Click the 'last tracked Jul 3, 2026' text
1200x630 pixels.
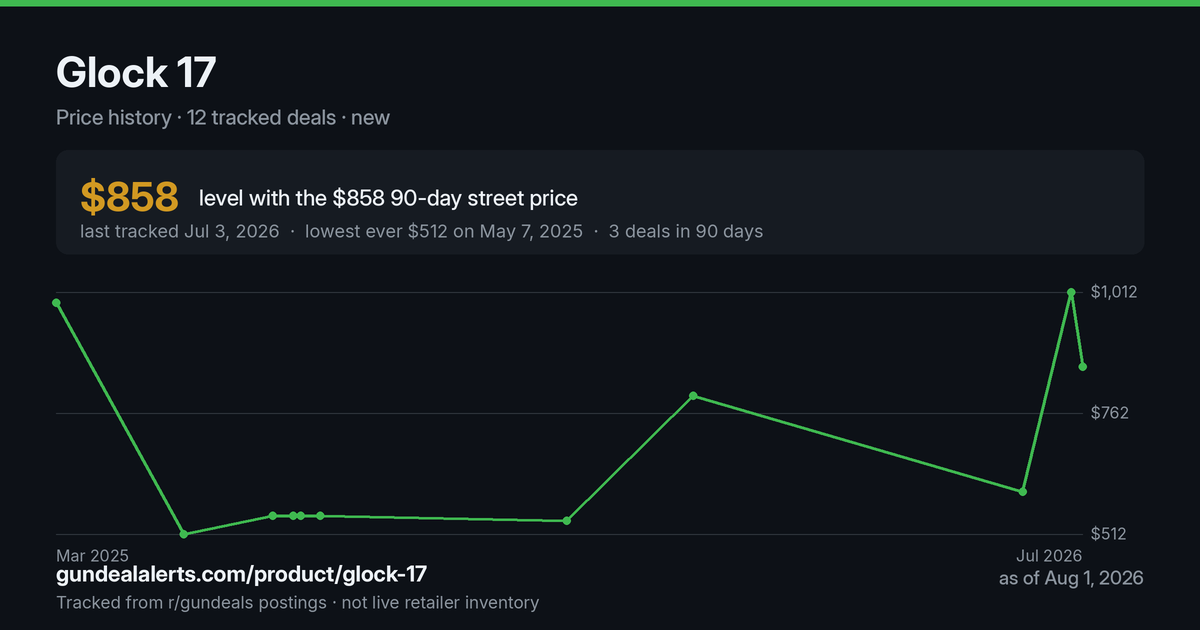181,231
